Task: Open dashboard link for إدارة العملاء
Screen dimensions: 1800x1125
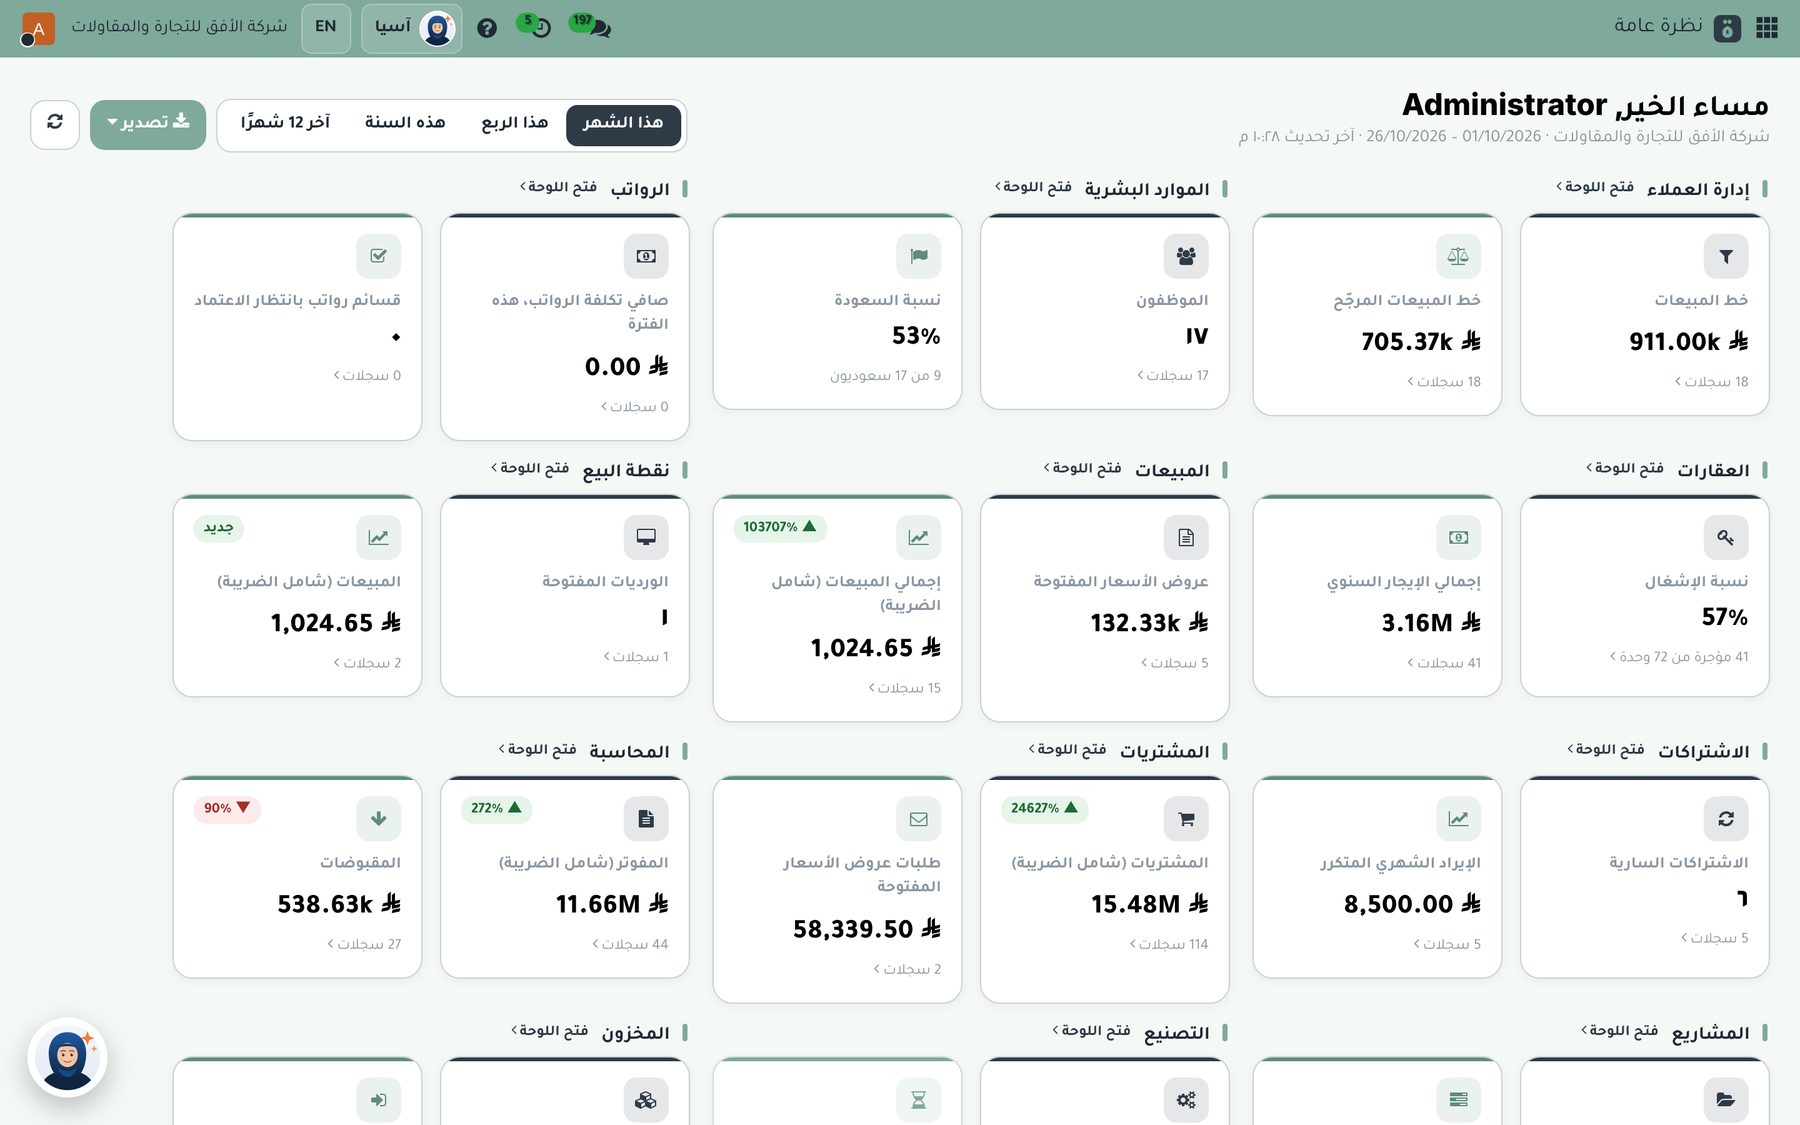Action: pyautogui.click(x=1595, y=187)
